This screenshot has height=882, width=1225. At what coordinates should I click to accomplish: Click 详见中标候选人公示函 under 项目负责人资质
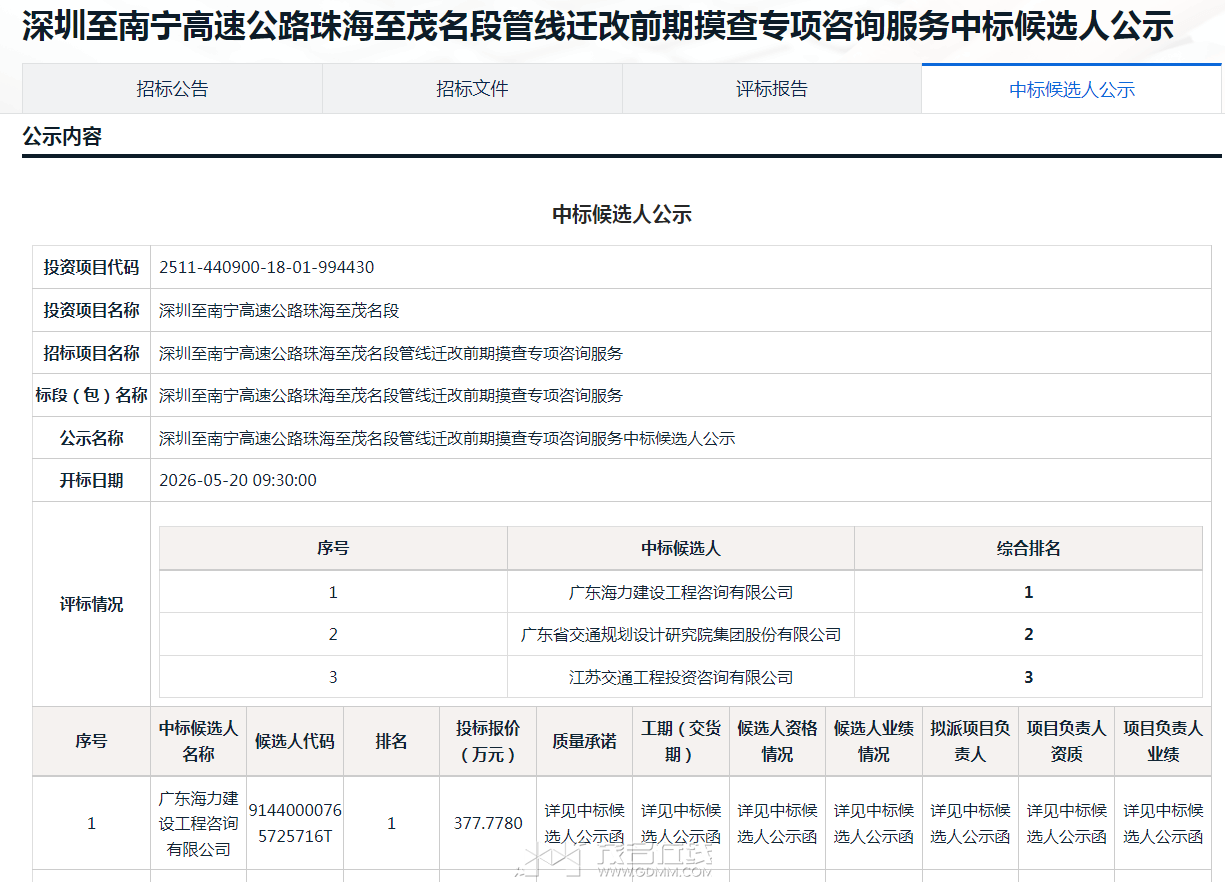click(1066, 823)
